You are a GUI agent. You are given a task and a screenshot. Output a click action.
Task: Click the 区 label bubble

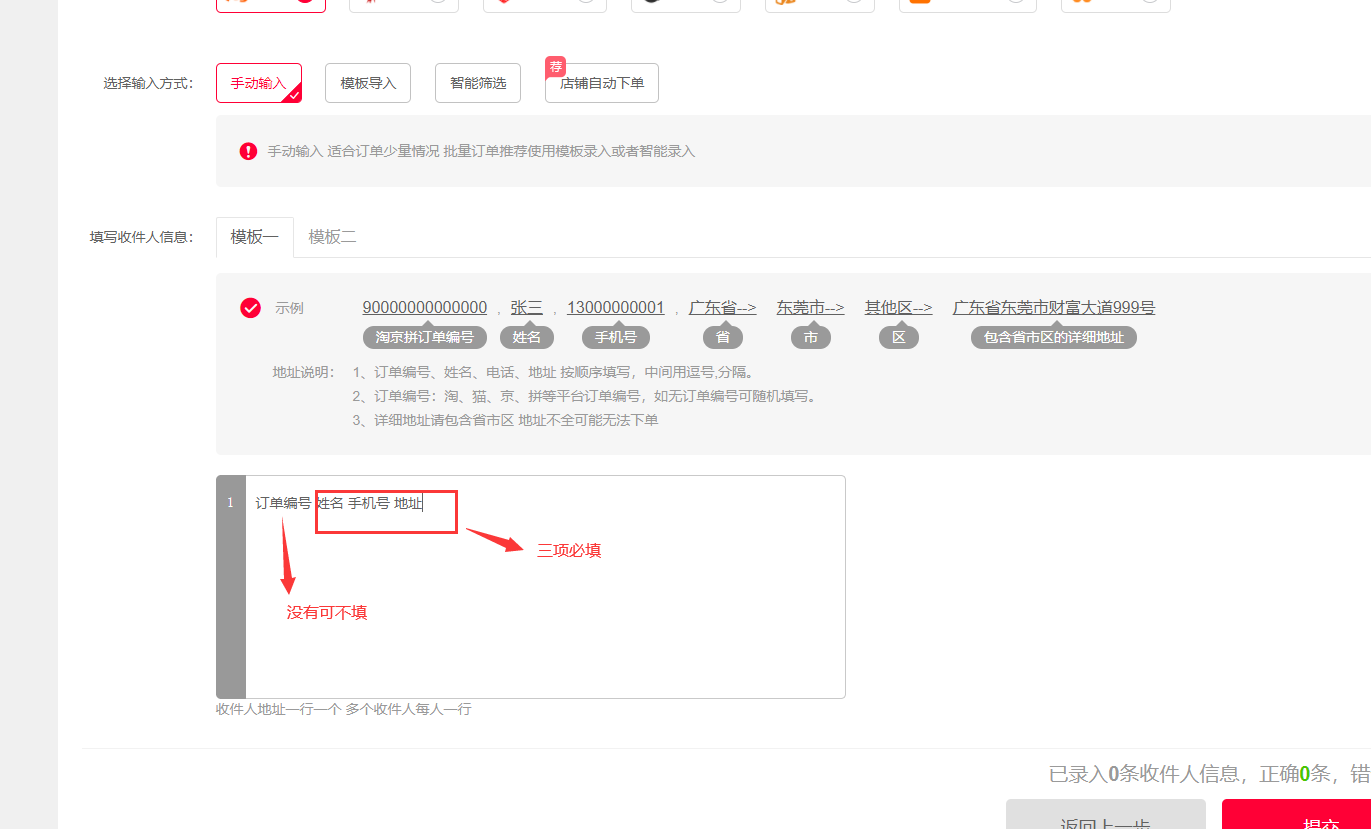[x=899, y=338]
